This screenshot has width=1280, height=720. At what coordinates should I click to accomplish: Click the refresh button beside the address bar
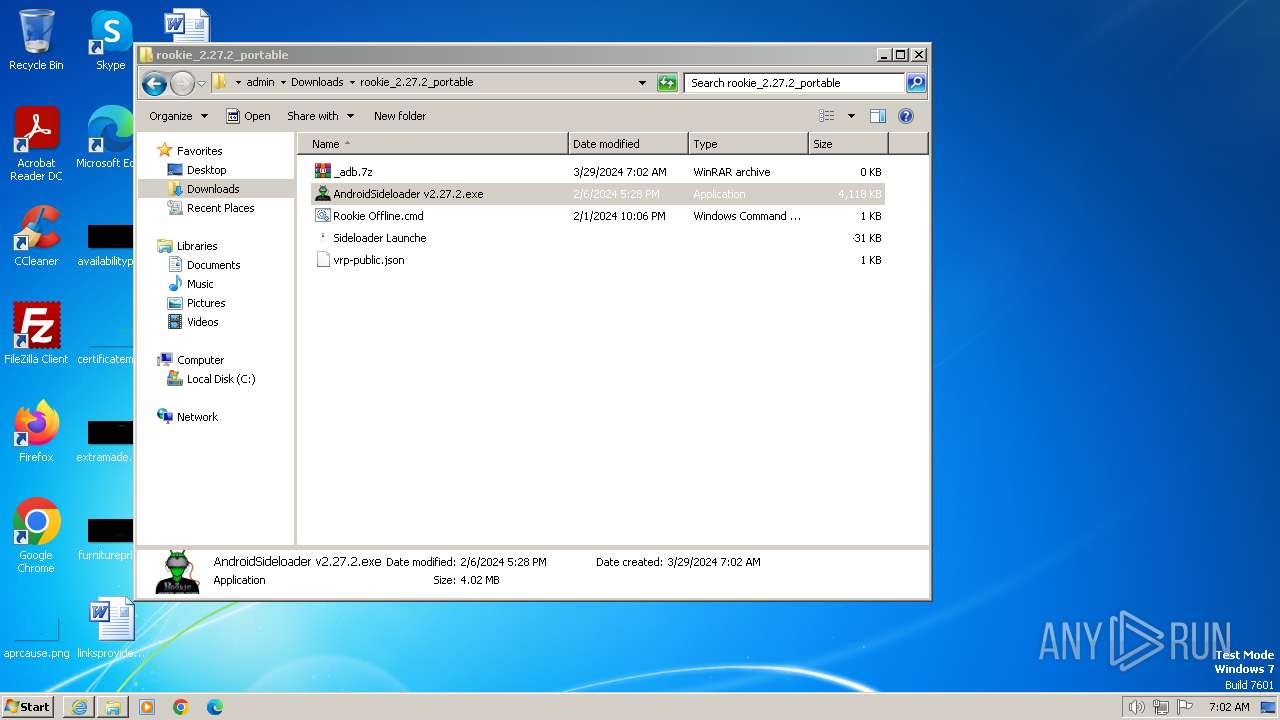click(667, 83)
